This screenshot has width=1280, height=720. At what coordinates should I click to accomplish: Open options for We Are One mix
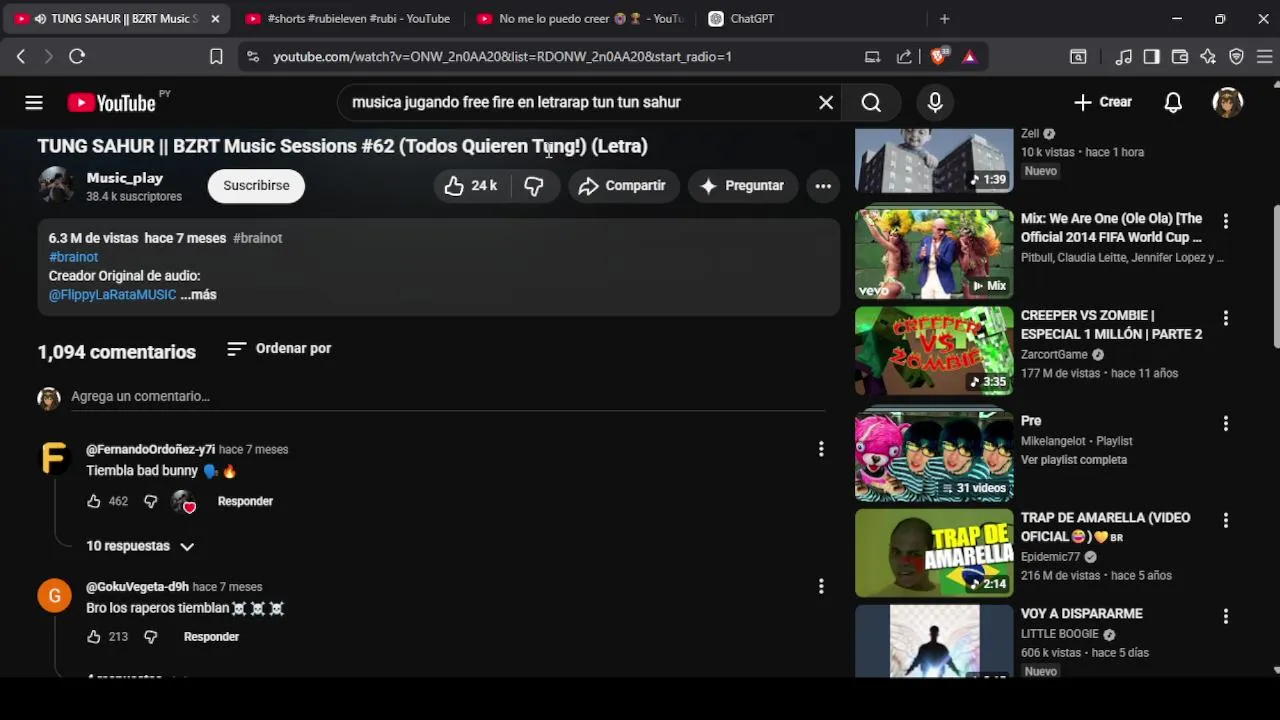1226,221
